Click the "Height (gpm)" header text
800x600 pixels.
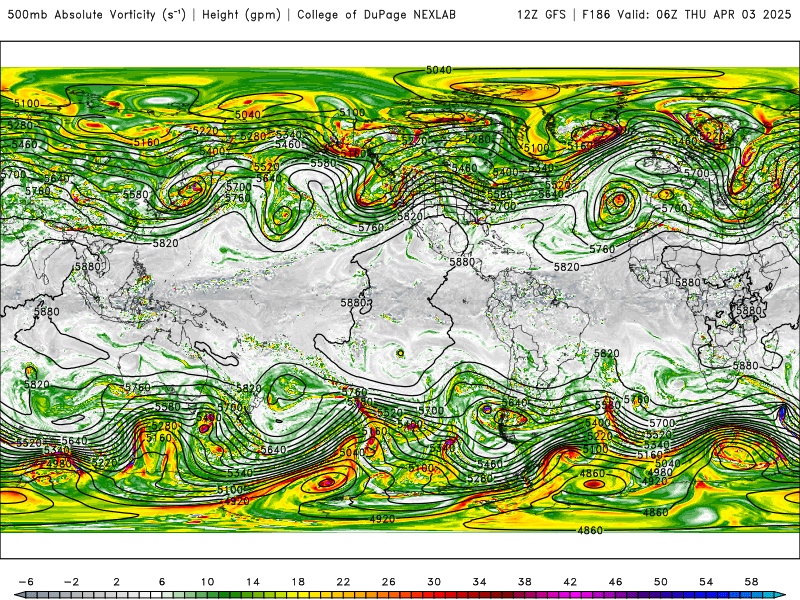coord(241,15)
